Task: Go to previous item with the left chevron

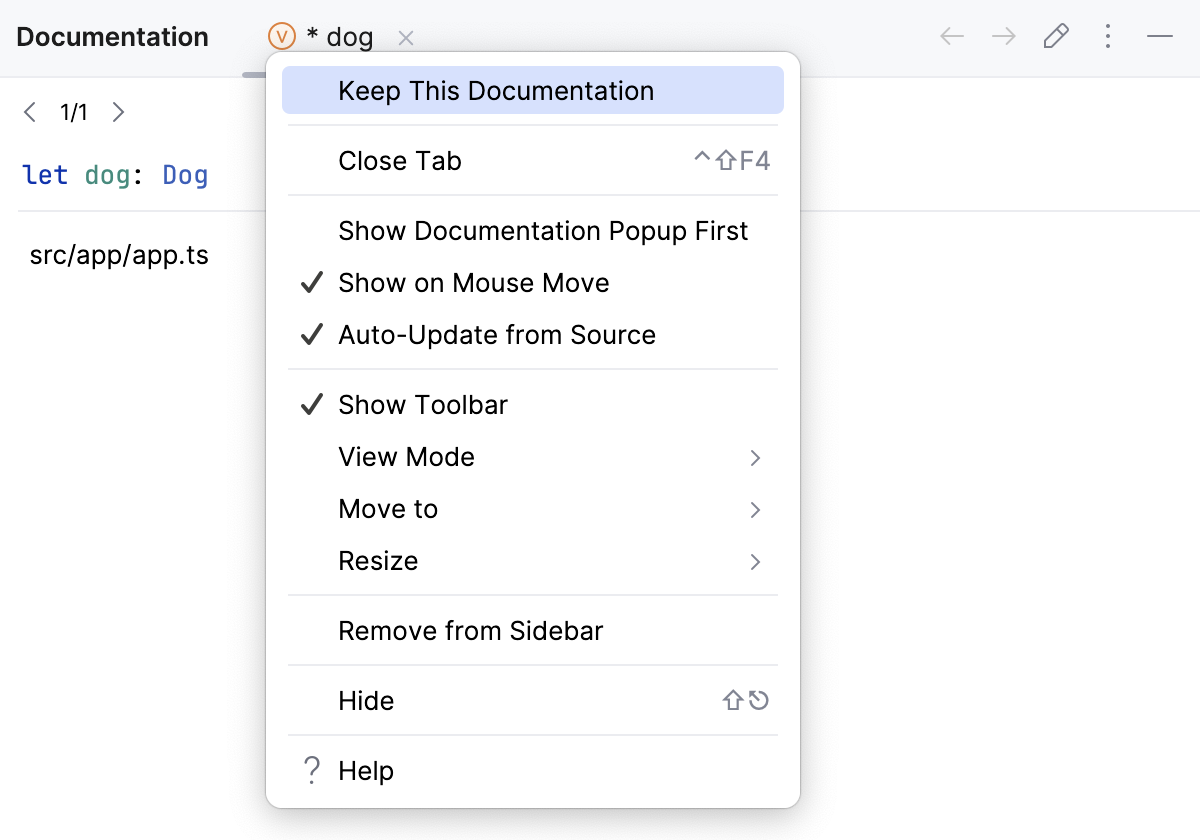Action: pos(29,112)
